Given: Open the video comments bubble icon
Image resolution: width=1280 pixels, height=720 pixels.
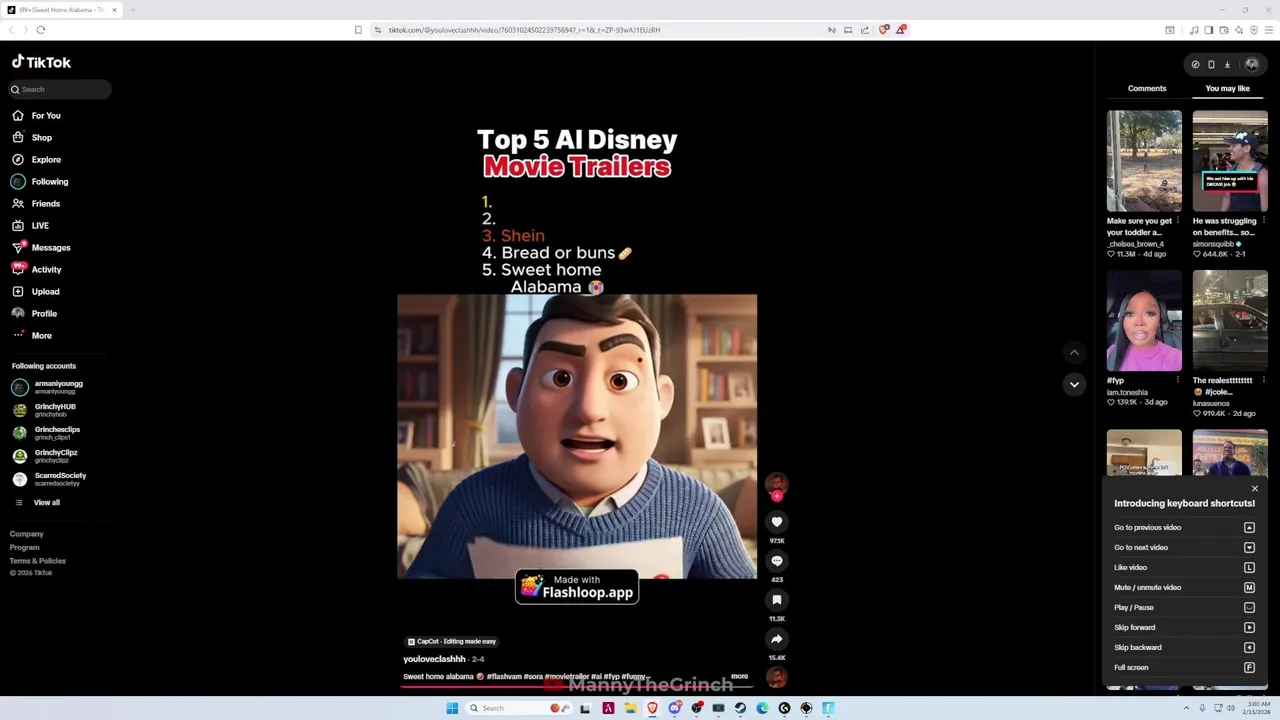Looking at the screenshot, I should [777, 561].
